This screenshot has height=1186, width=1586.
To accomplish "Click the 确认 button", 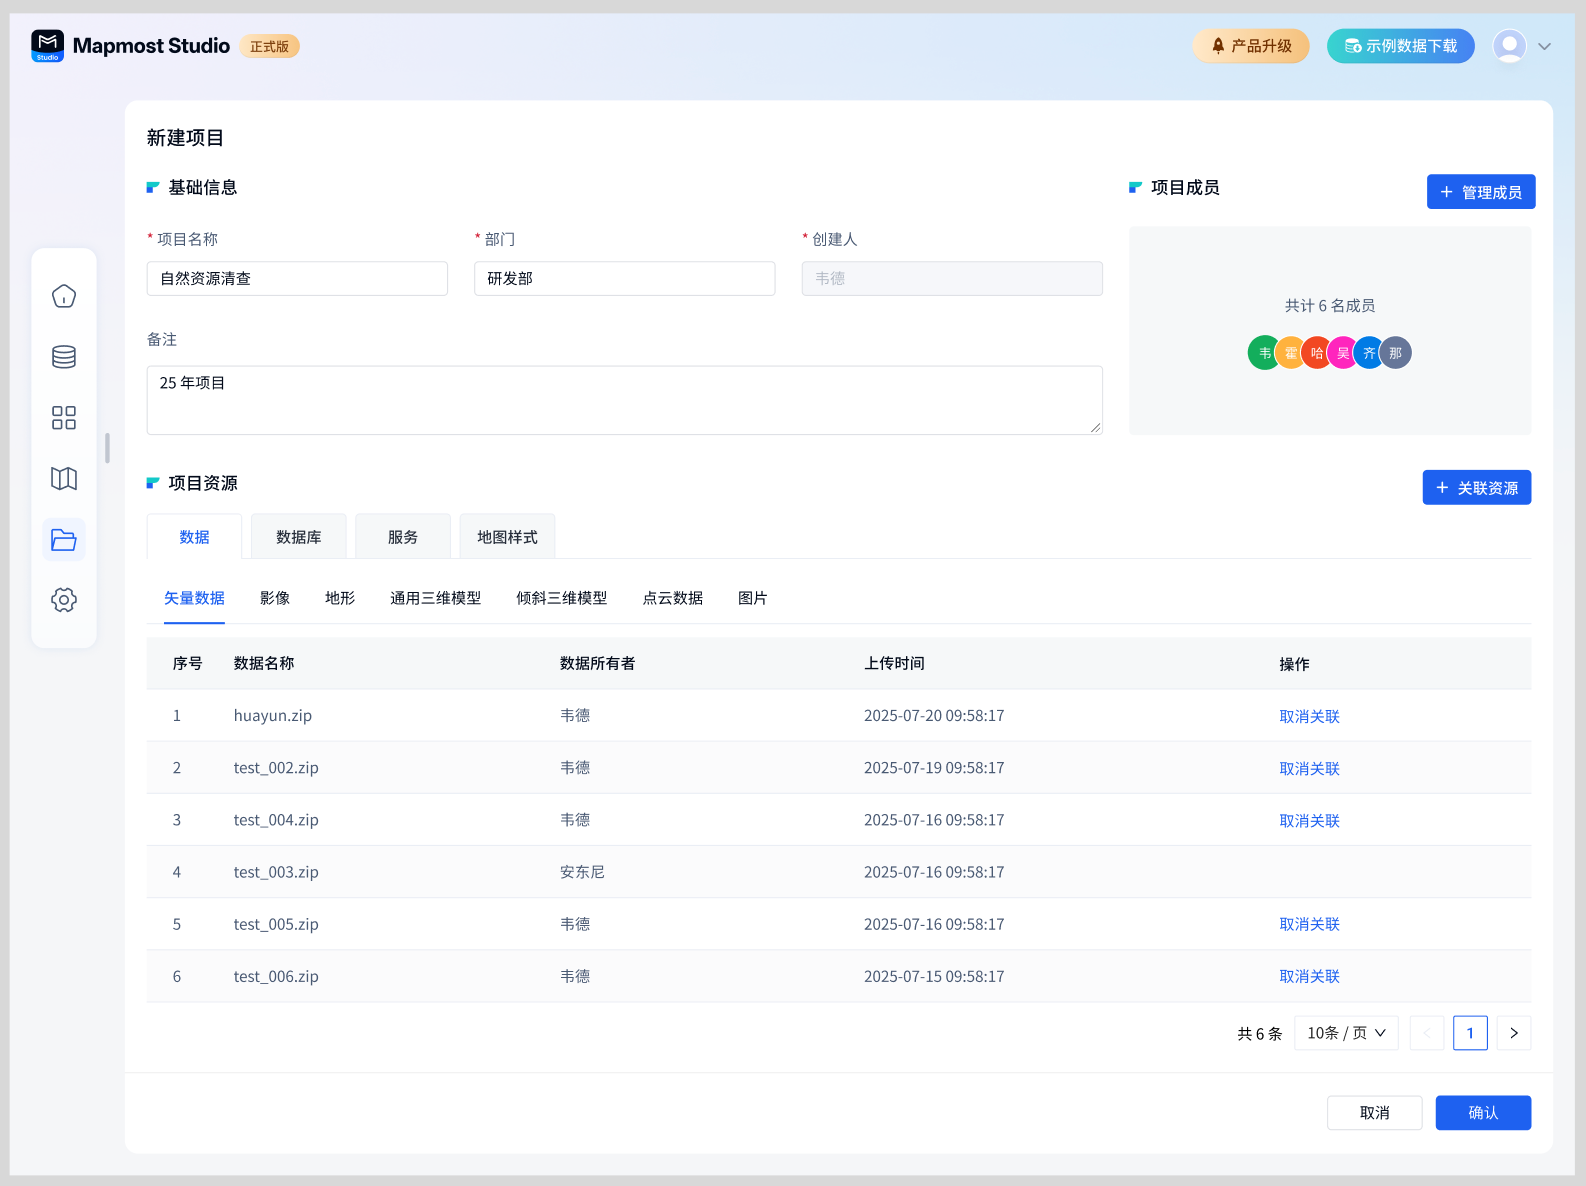I will click(x=1483, y=1113).
